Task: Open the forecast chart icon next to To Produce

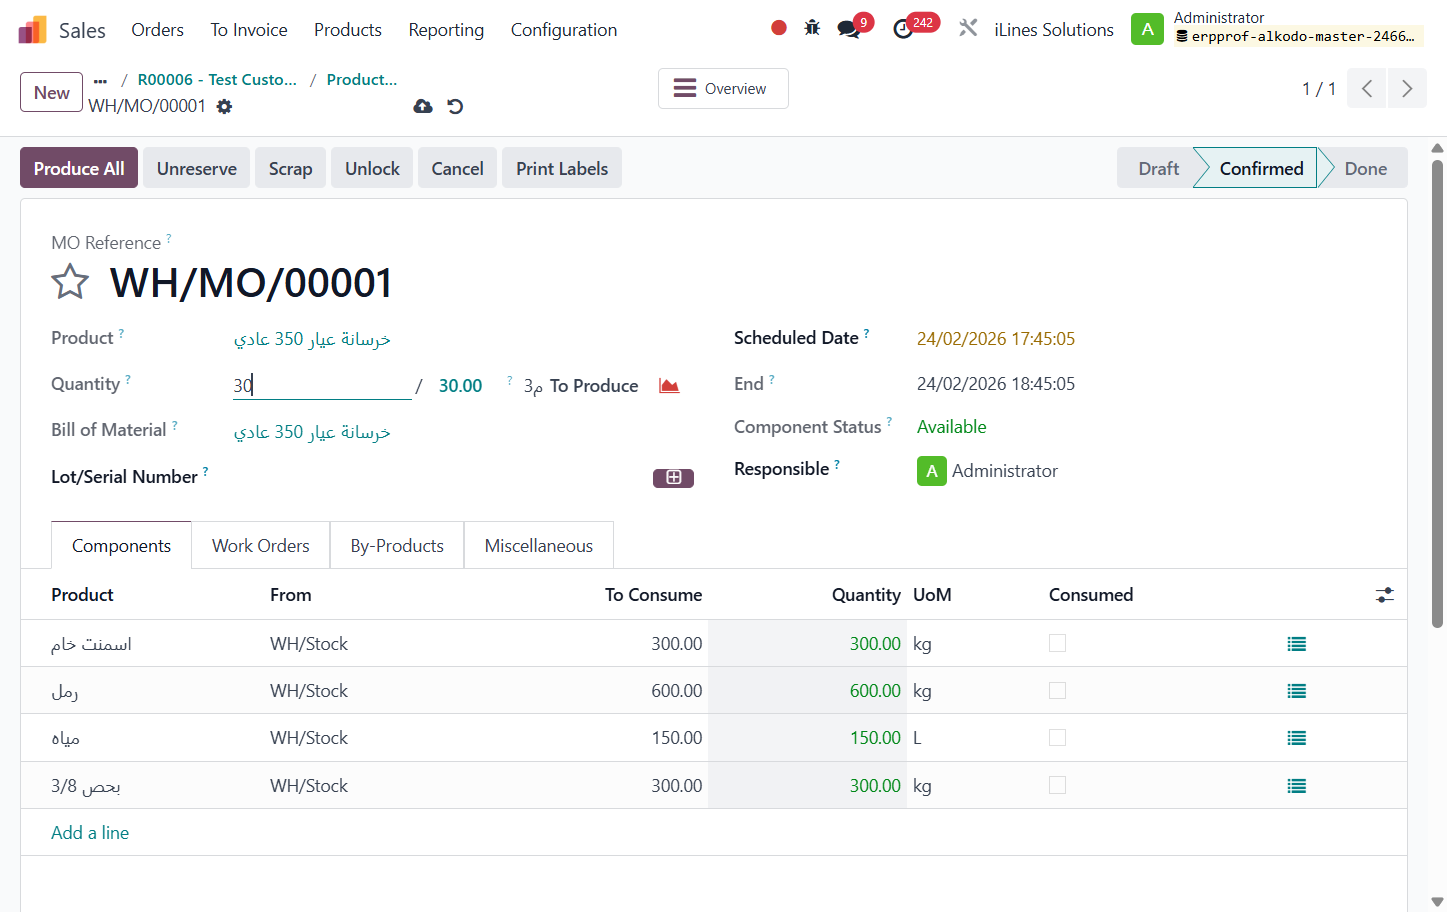Action: [x=669, y=386]
